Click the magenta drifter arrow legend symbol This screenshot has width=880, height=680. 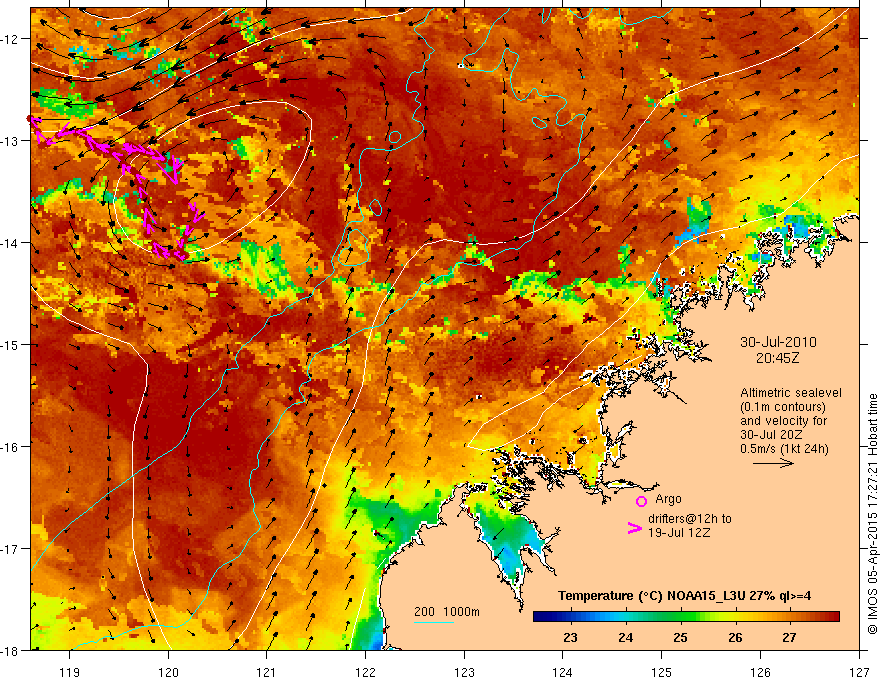click(634, 528)
